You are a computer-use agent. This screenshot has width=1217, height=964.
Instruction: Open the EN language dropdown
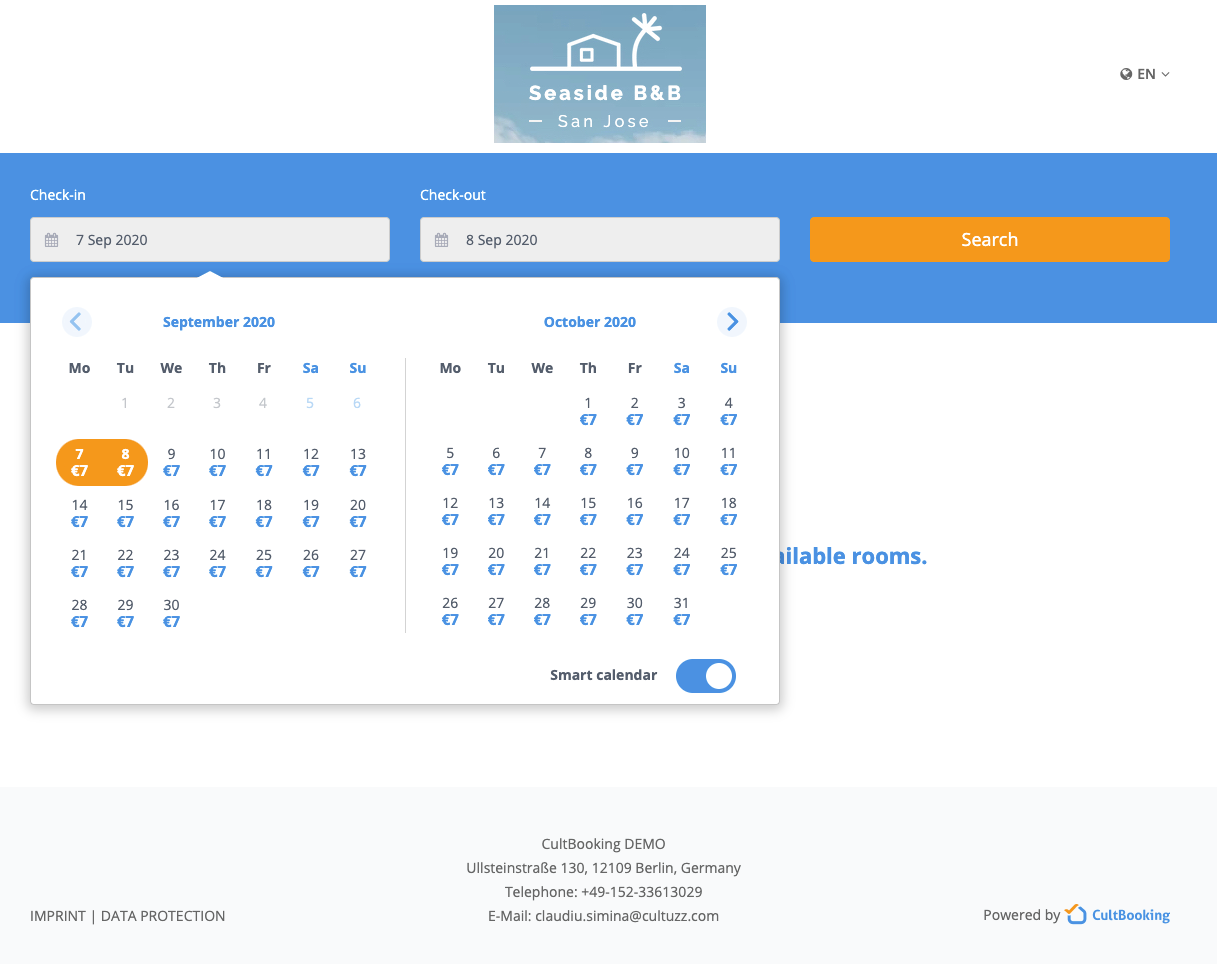coord(1143,73)
